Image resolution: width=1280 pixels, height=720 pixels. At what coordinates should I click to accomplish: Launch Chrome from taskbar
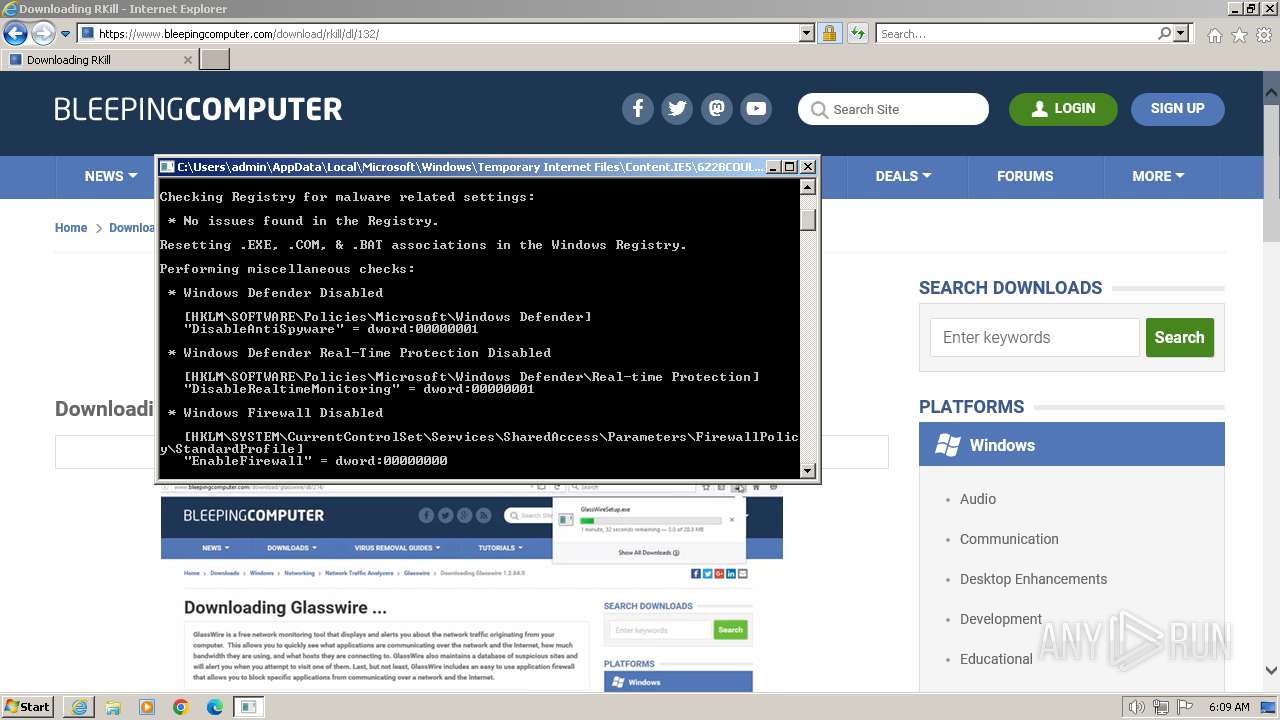coord(181,707)
